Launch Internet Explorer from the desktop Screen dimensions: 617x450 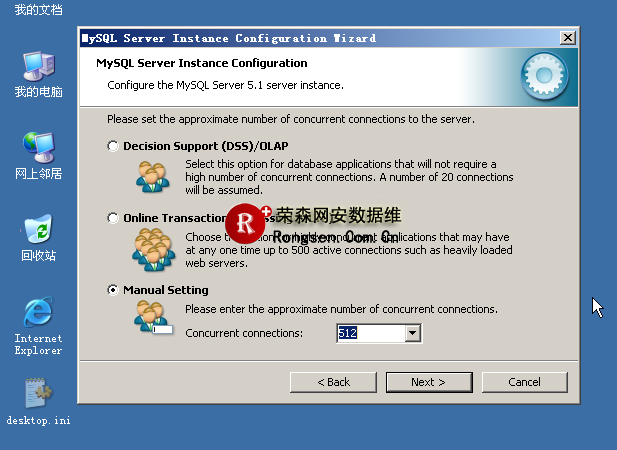click(38, 314)
